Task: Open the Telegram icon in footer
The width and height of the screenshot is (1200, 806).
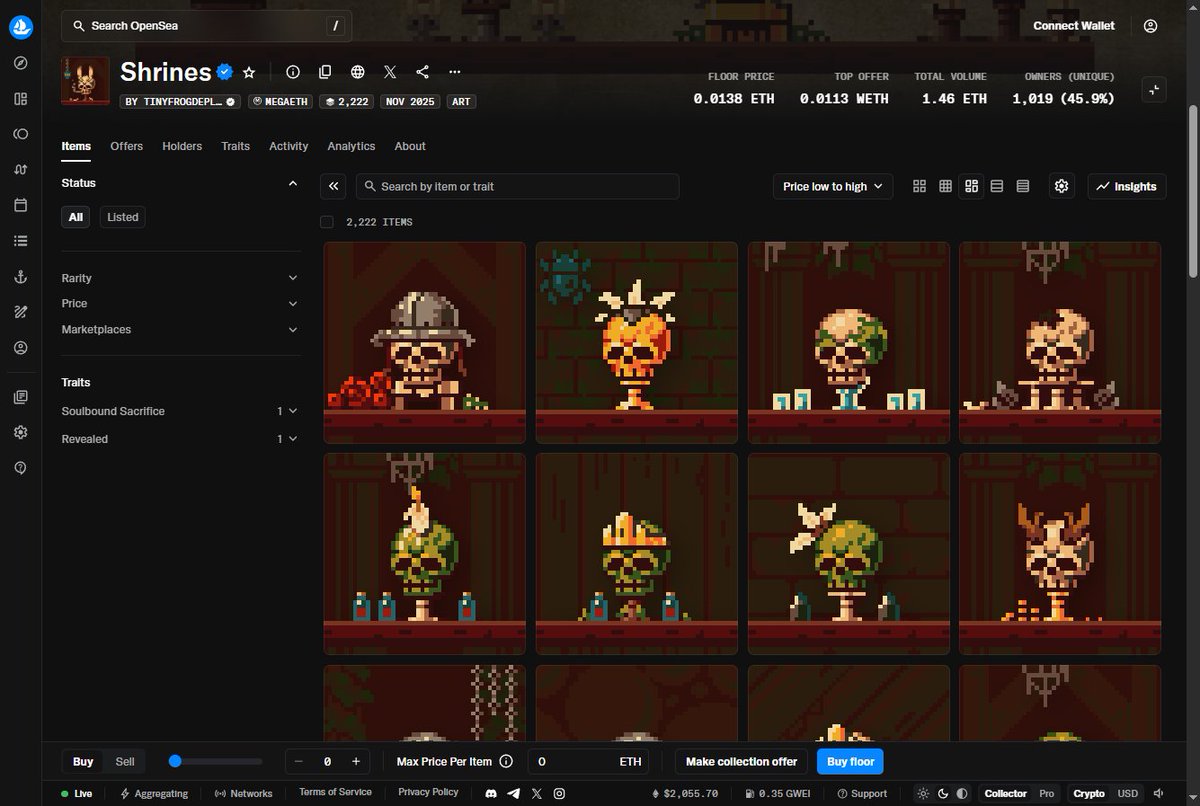Action: click(514, 793)
